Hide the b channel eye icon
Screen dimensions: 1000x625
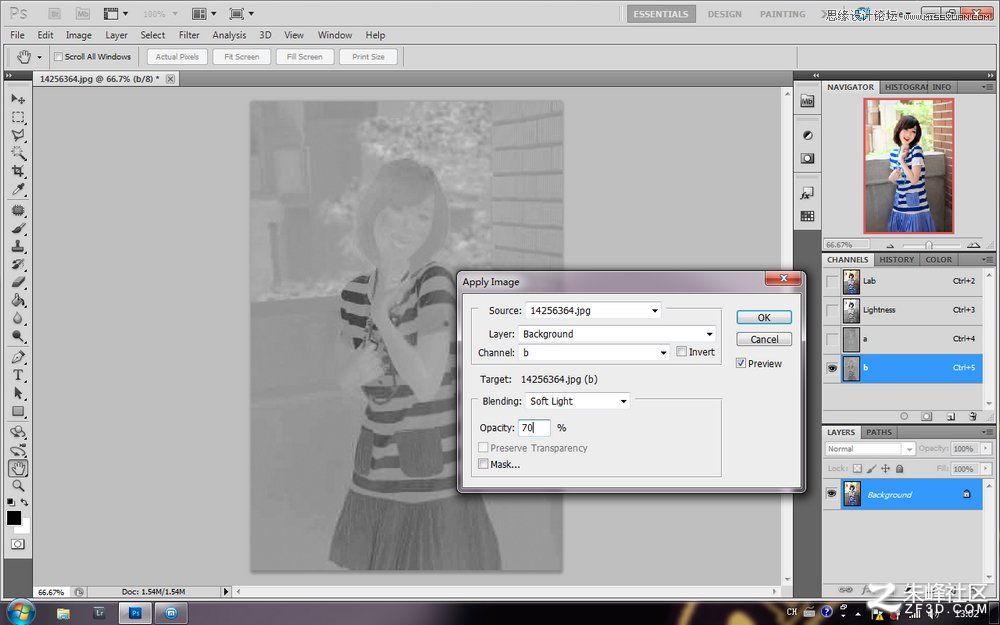click(x=832, y=368)
